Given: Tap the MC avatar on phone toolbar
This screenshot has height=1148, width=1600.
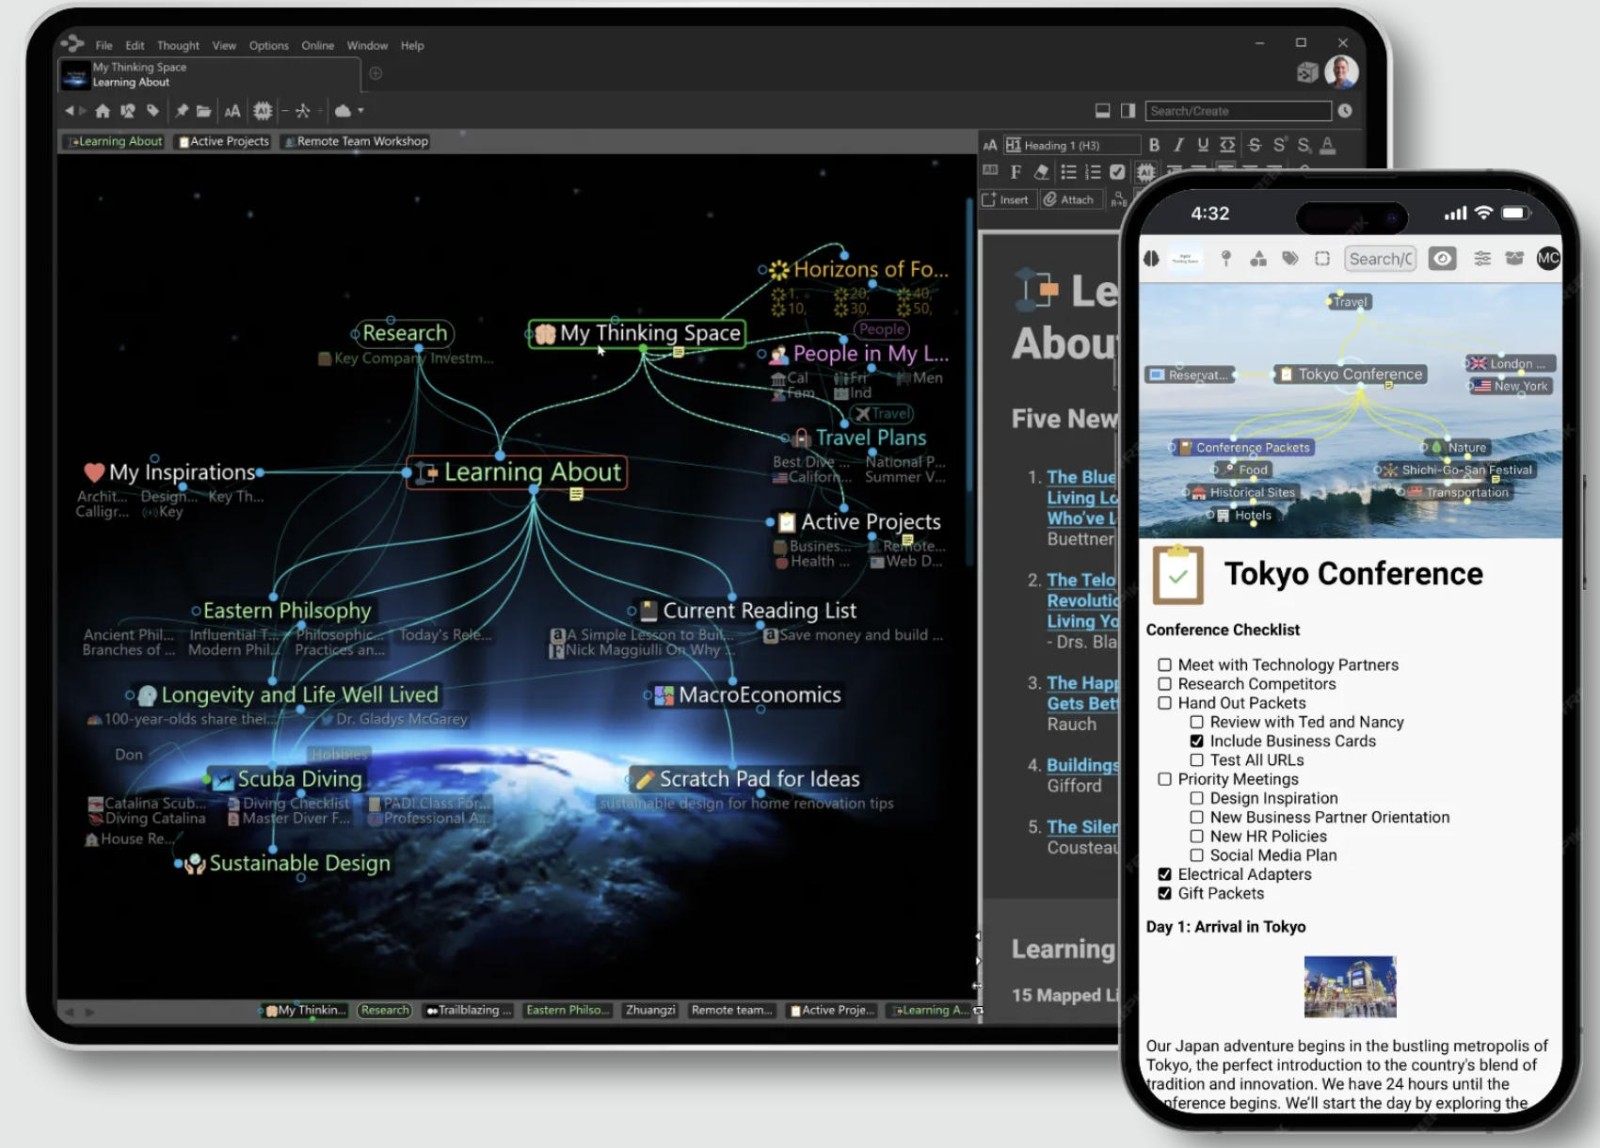Looking at the screenshot, I should [x=1548, y=258].
